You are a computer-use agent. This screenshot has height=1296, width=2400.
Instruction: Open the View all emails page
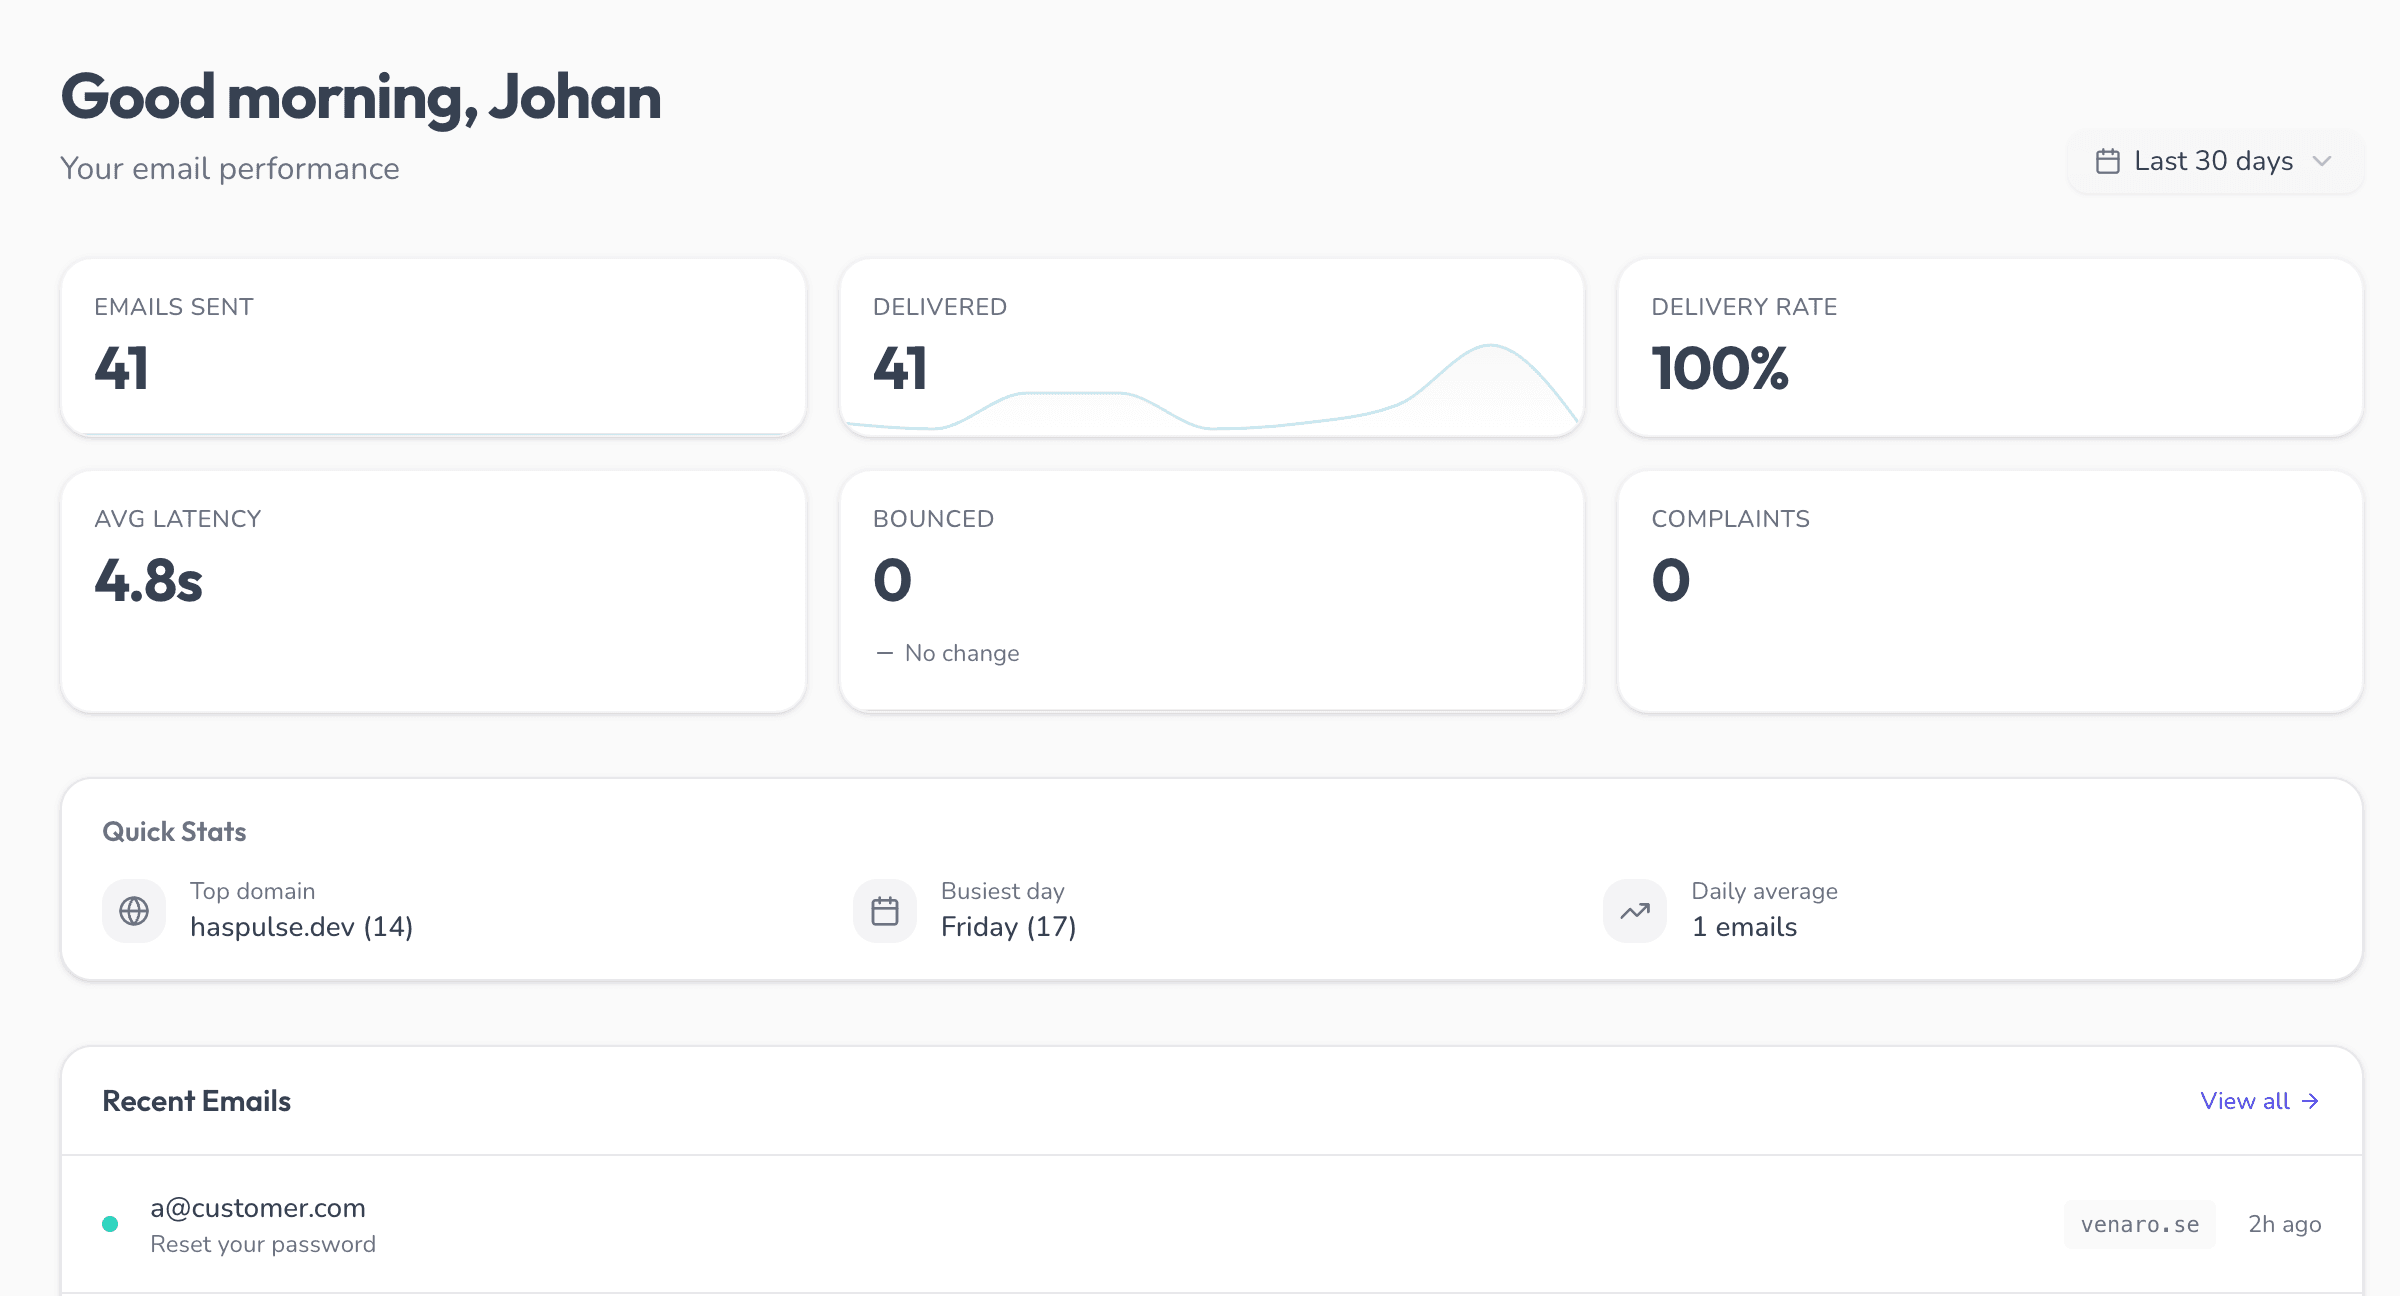pos(2244,1101)
